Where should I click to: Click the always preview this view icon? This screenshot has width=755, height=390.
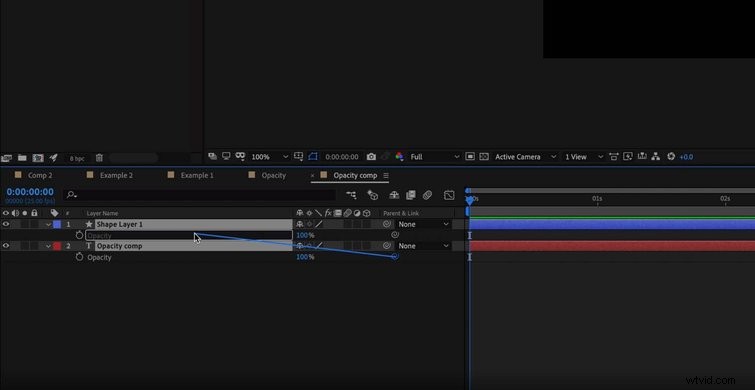click(212, 156)
